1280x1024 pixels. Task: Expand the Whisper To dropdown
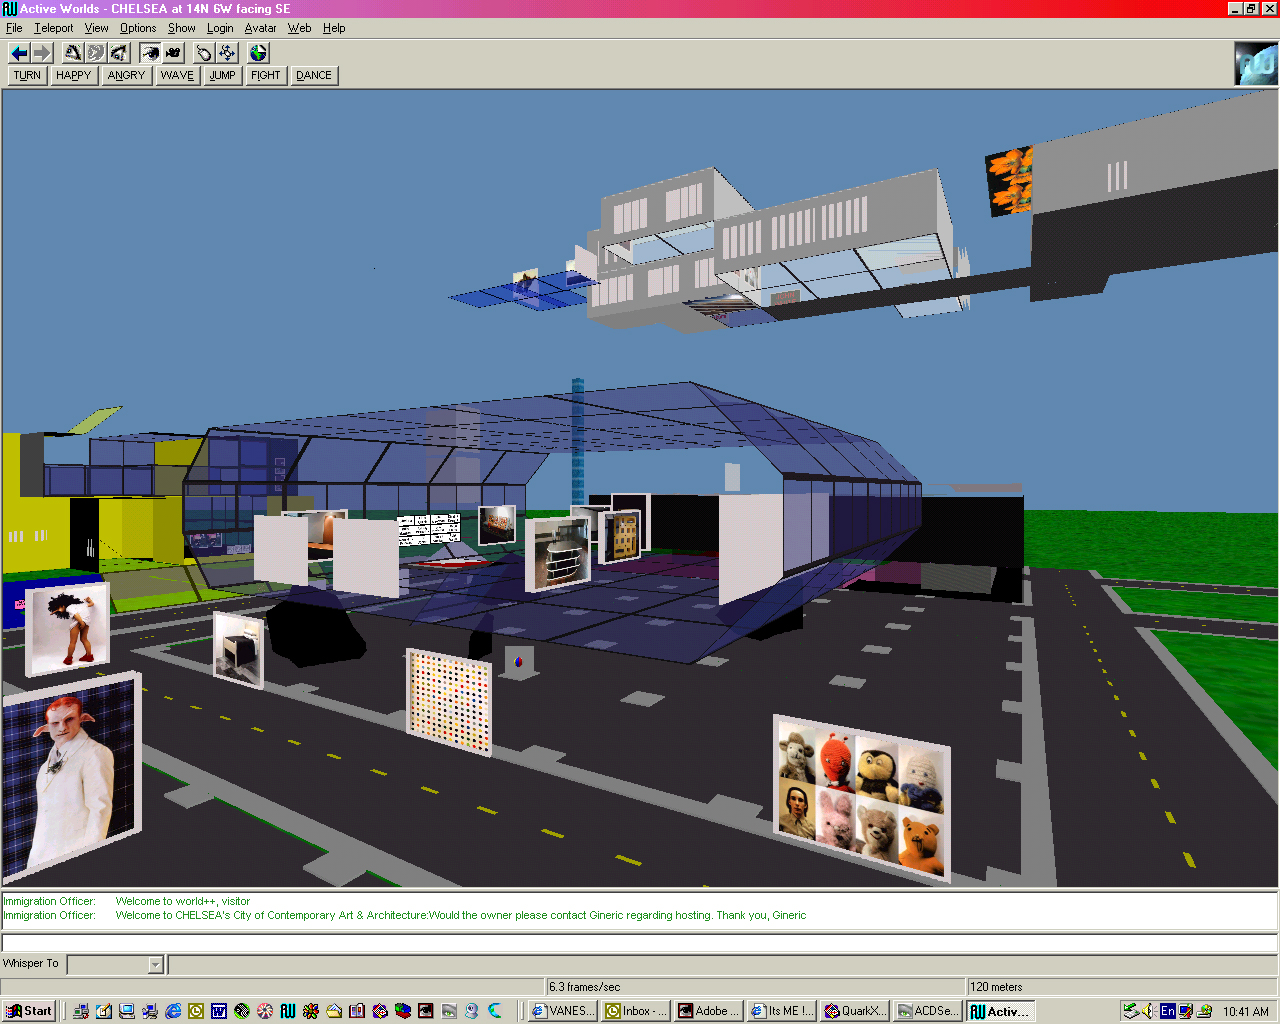click(155, 965)
